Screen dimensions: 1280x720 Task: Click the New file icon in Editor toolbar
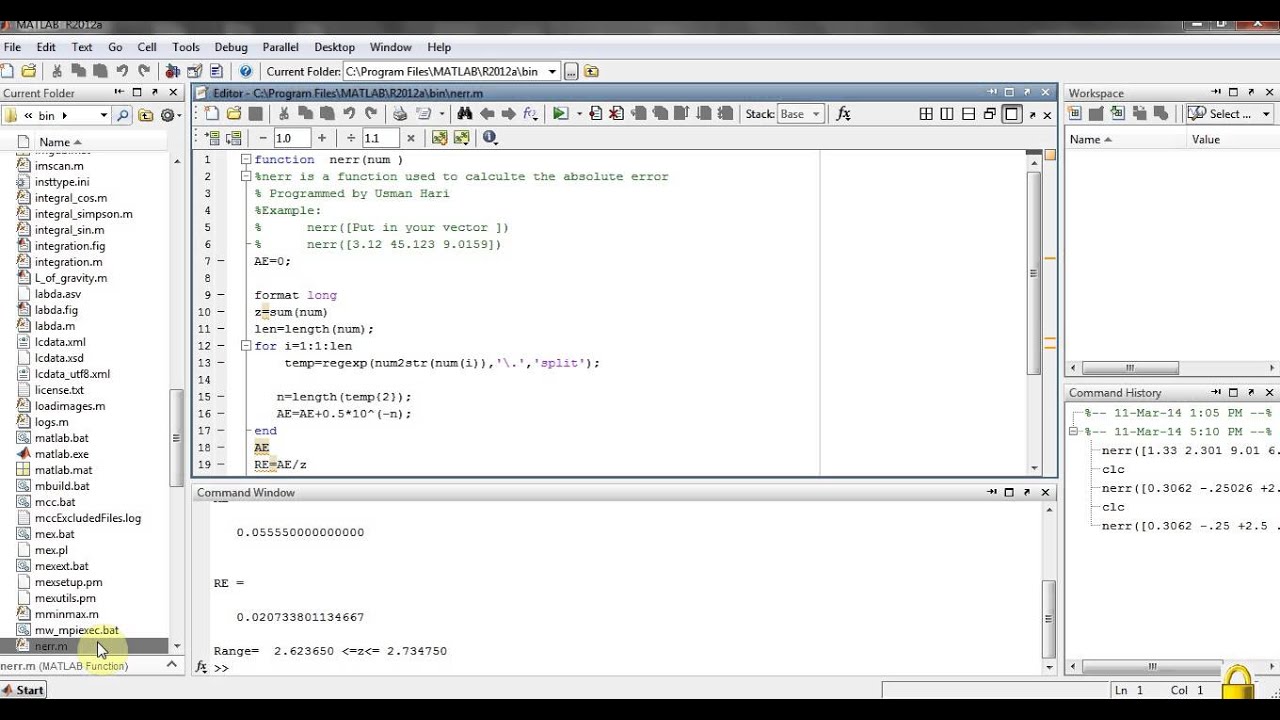point(212,114)
